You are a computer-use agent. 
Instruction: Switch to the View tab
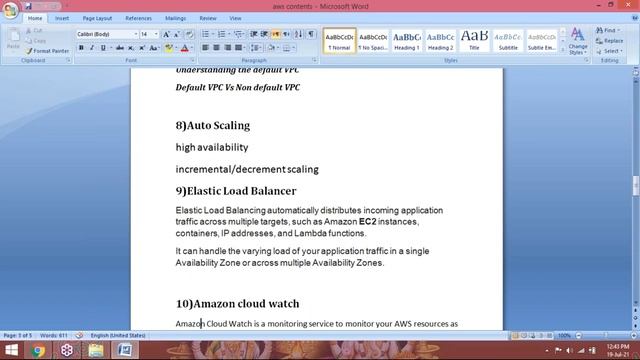(235, 18)
